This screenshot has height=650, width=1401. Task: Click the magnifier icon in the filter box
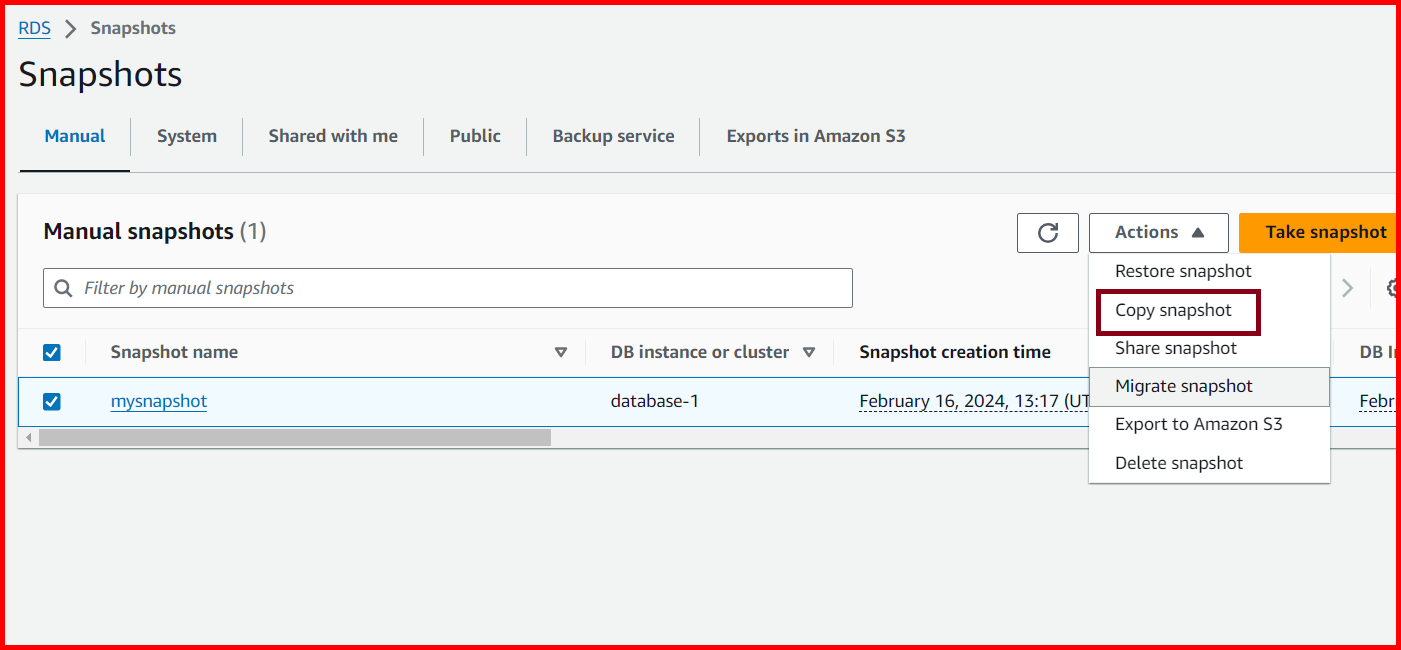pyautogui.click(x=63, y=288)
